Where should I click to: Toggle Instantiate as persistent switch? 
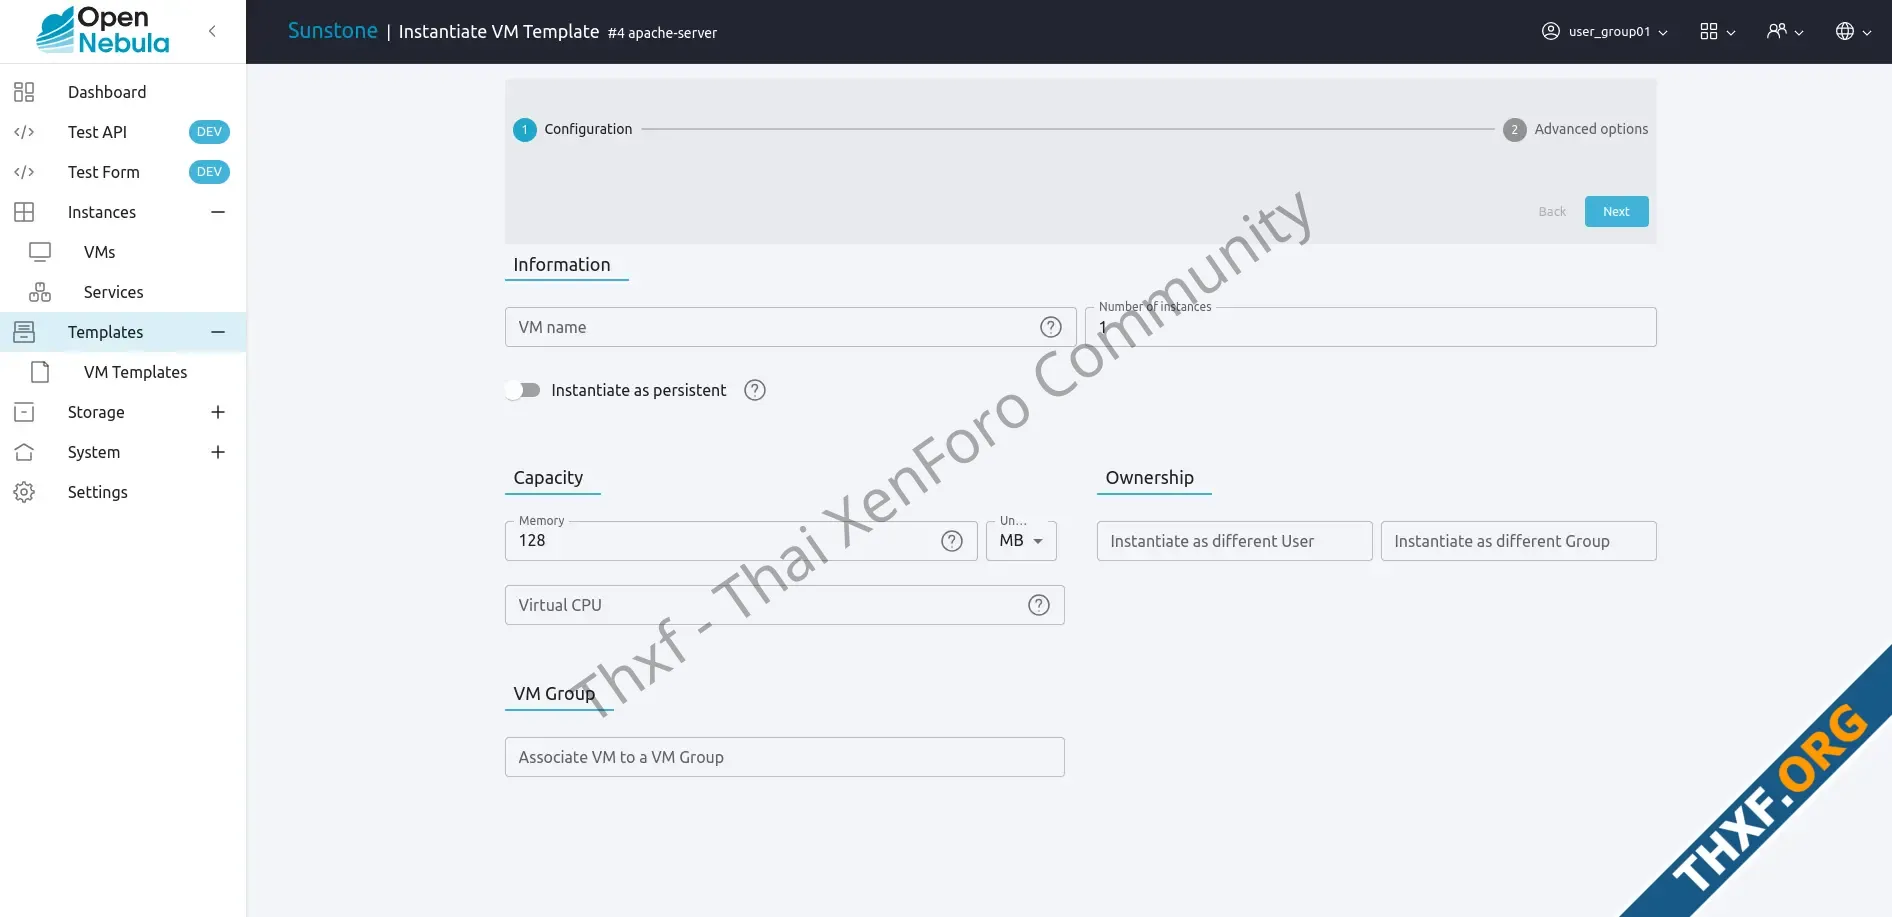pos(523,390)
